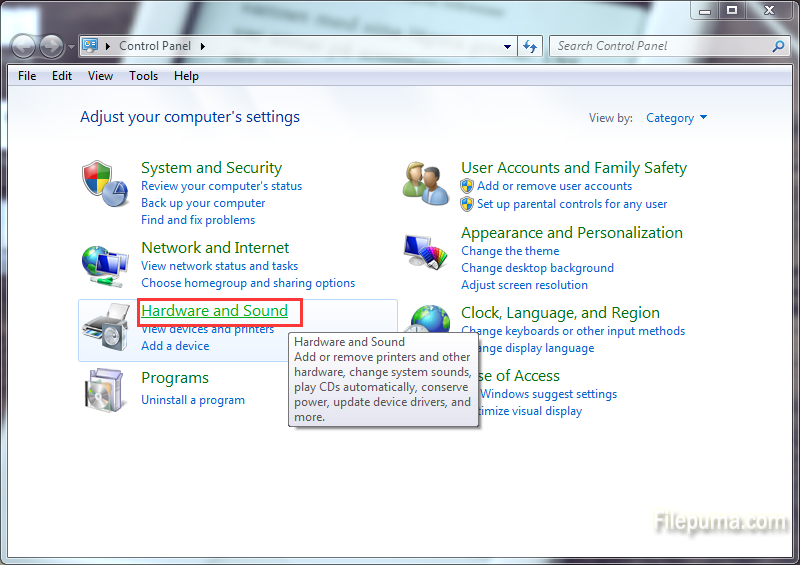Open Add or remove user accounts

tap(554, 186)
